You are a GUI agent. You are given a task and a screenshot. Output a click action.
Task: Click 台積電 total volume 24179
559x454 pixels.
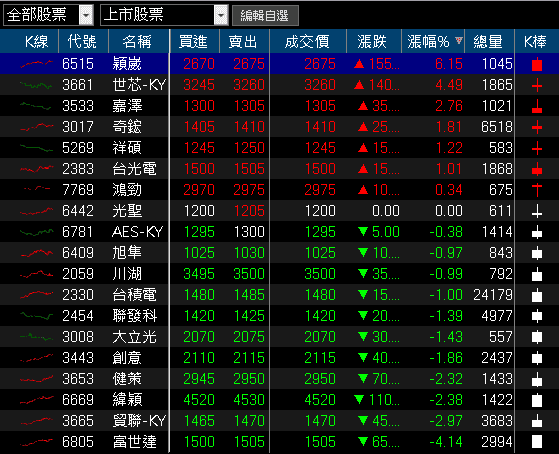click(x=493, y=295)
